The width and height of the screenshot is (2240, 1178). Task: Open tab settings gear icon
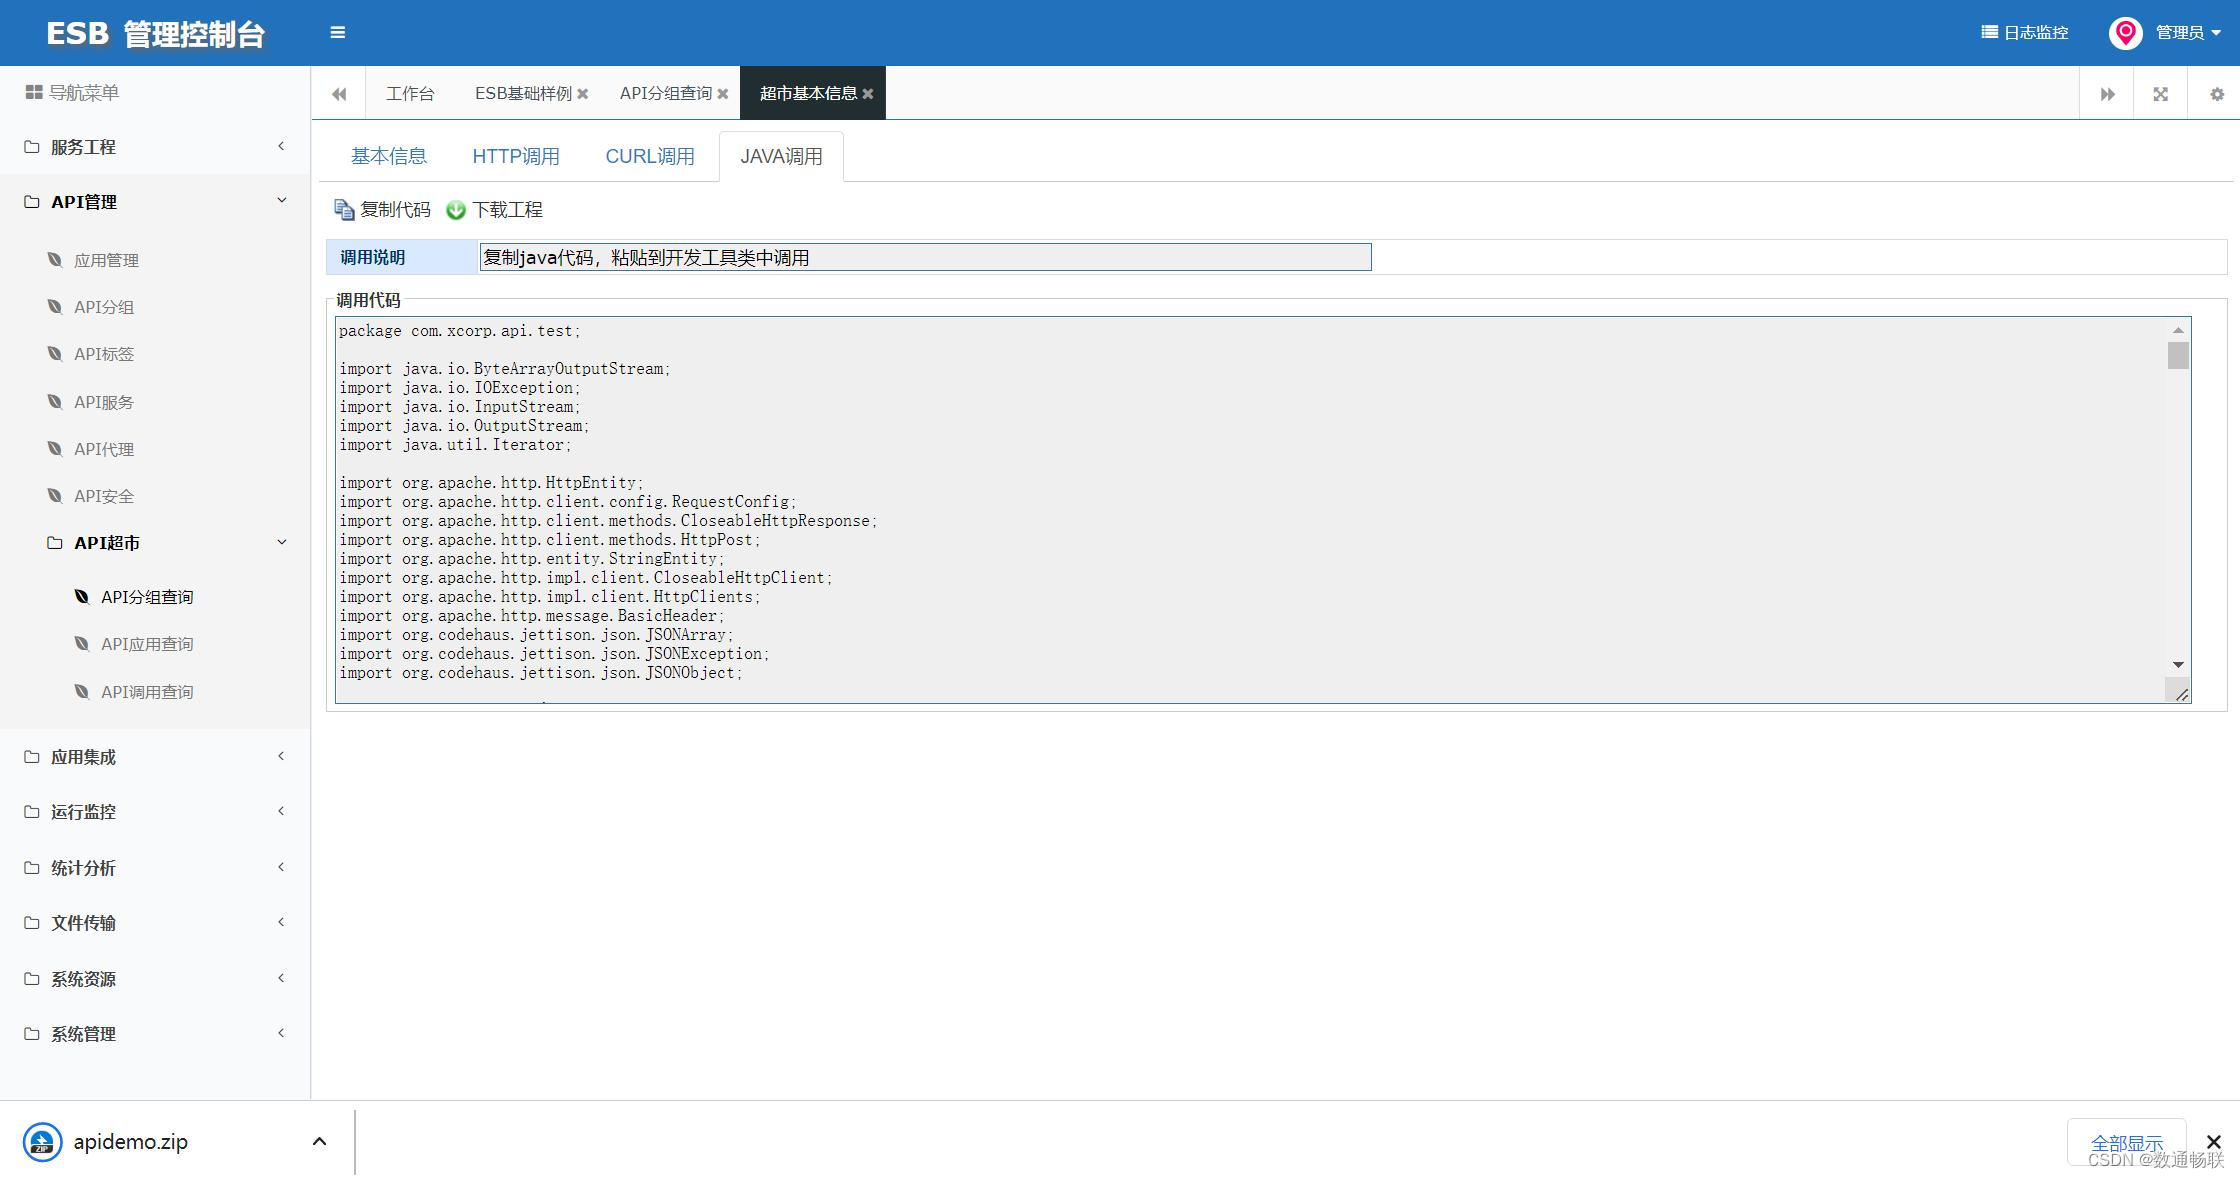2216,94
